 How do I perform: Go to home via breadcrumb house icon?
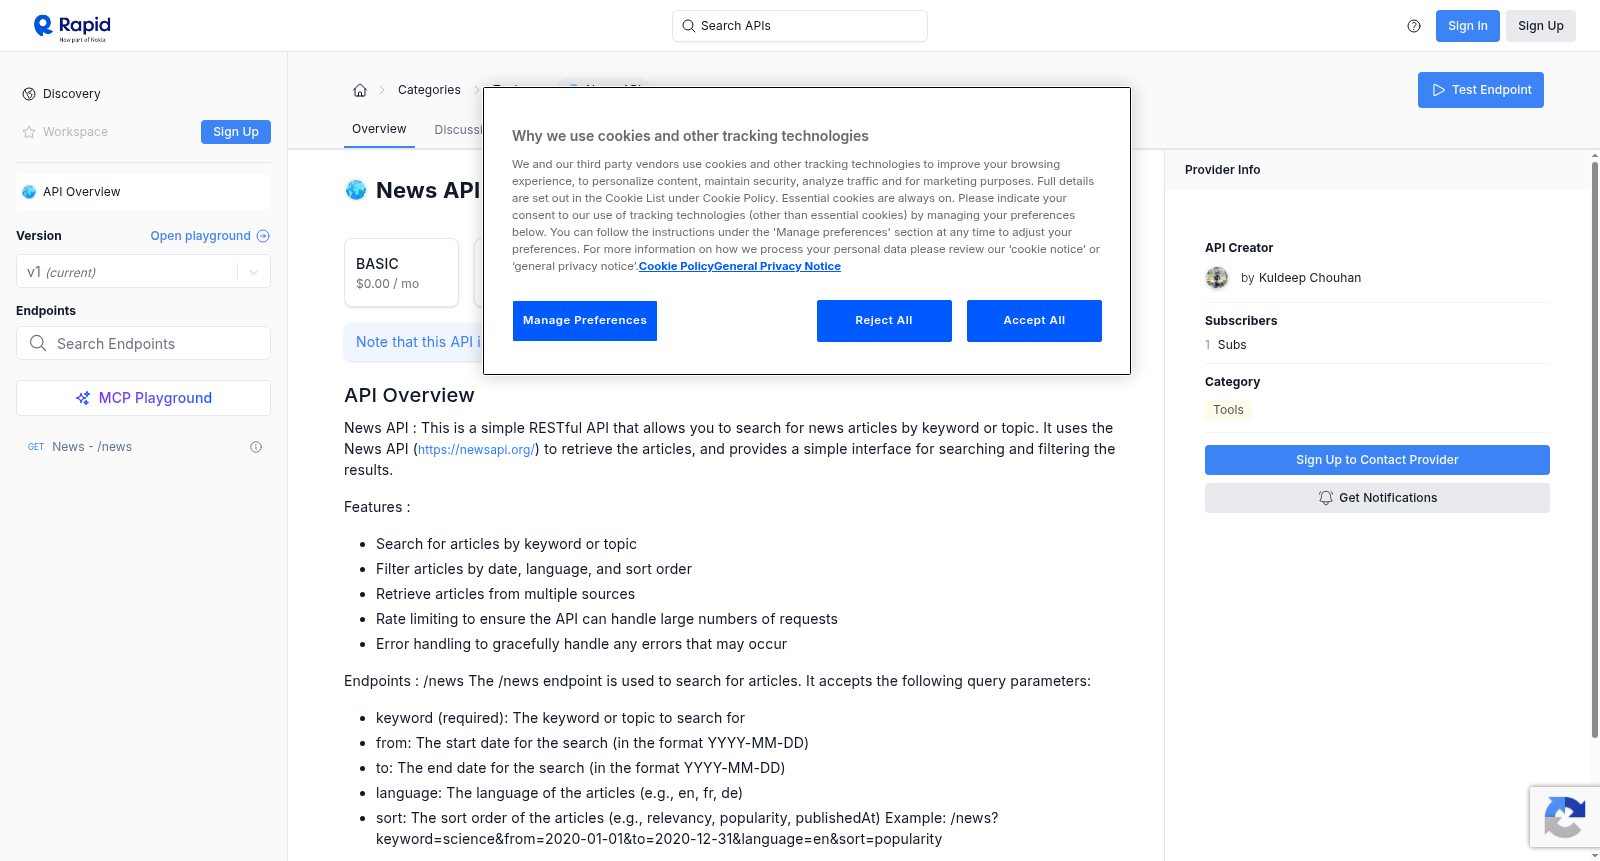point(360,90)
